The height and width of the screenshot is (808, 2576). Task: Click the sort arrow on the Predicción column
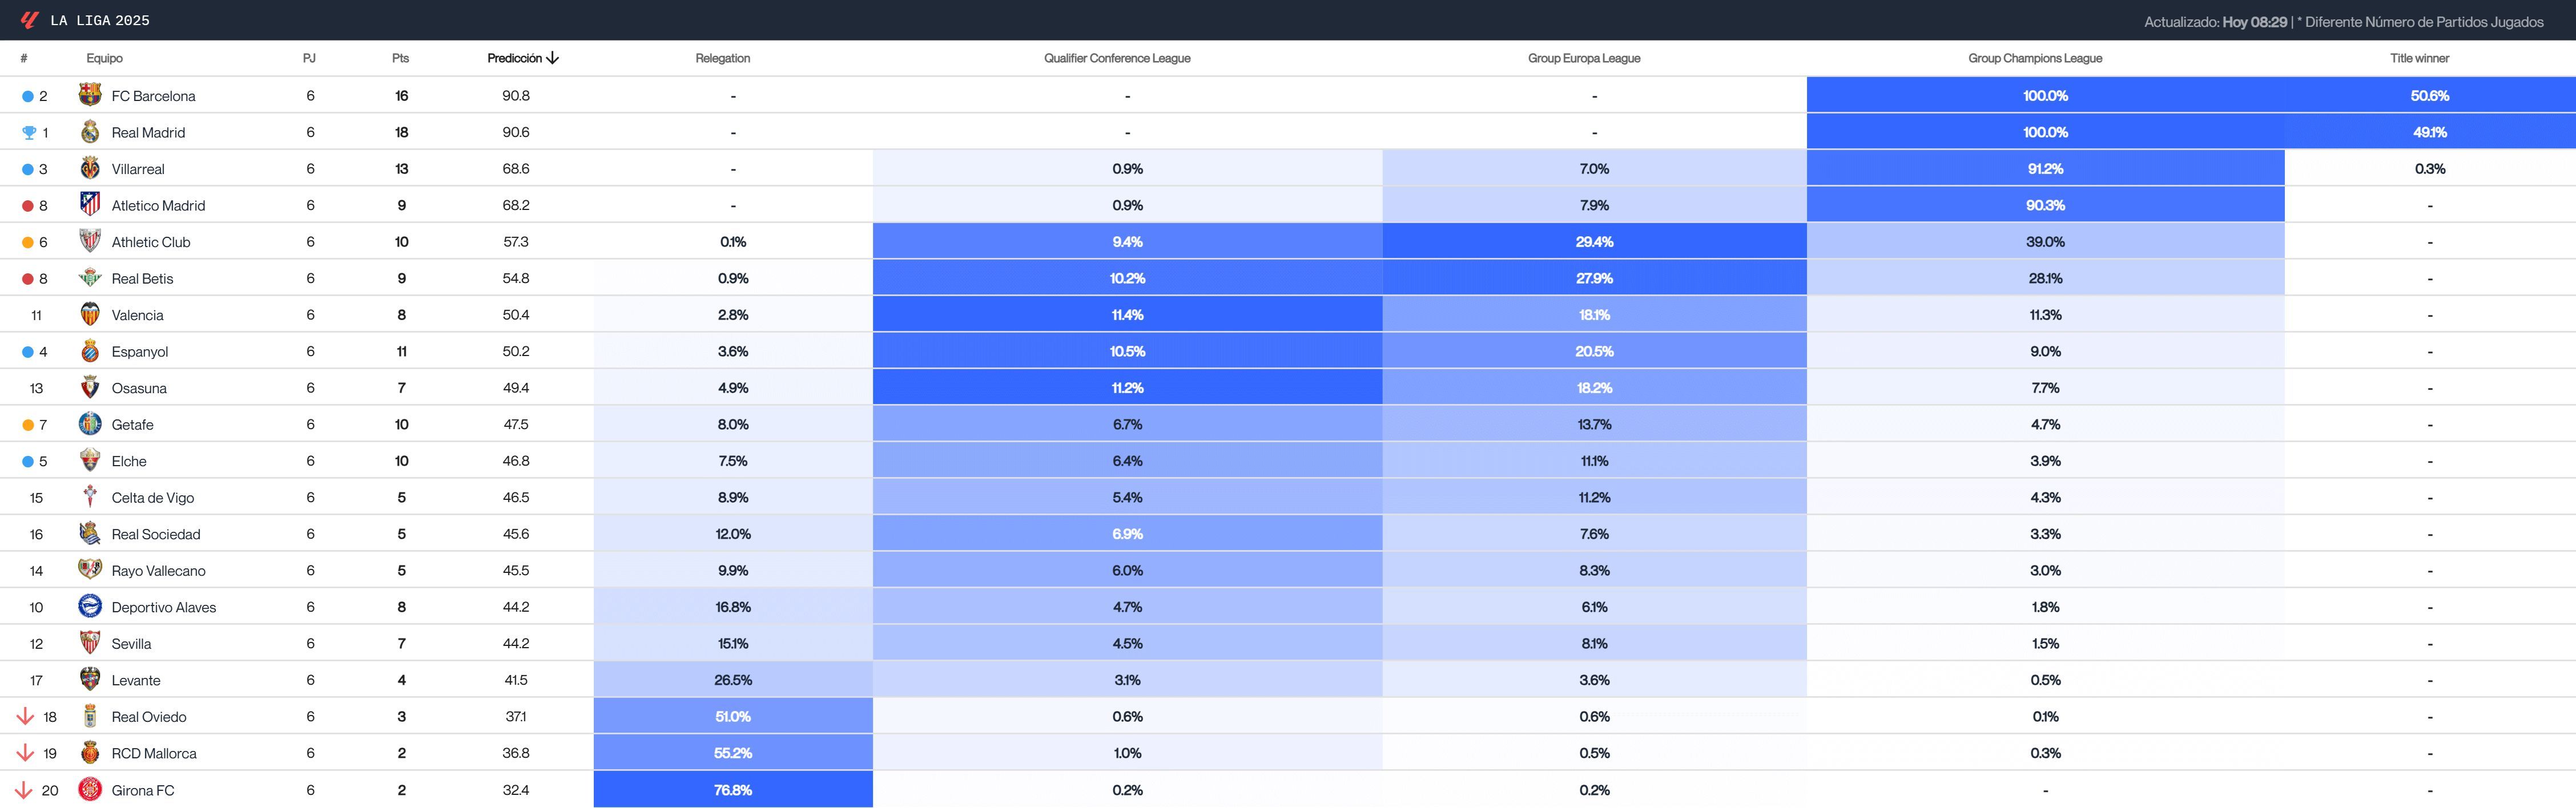pyautogui.click(x=552, y=58)
